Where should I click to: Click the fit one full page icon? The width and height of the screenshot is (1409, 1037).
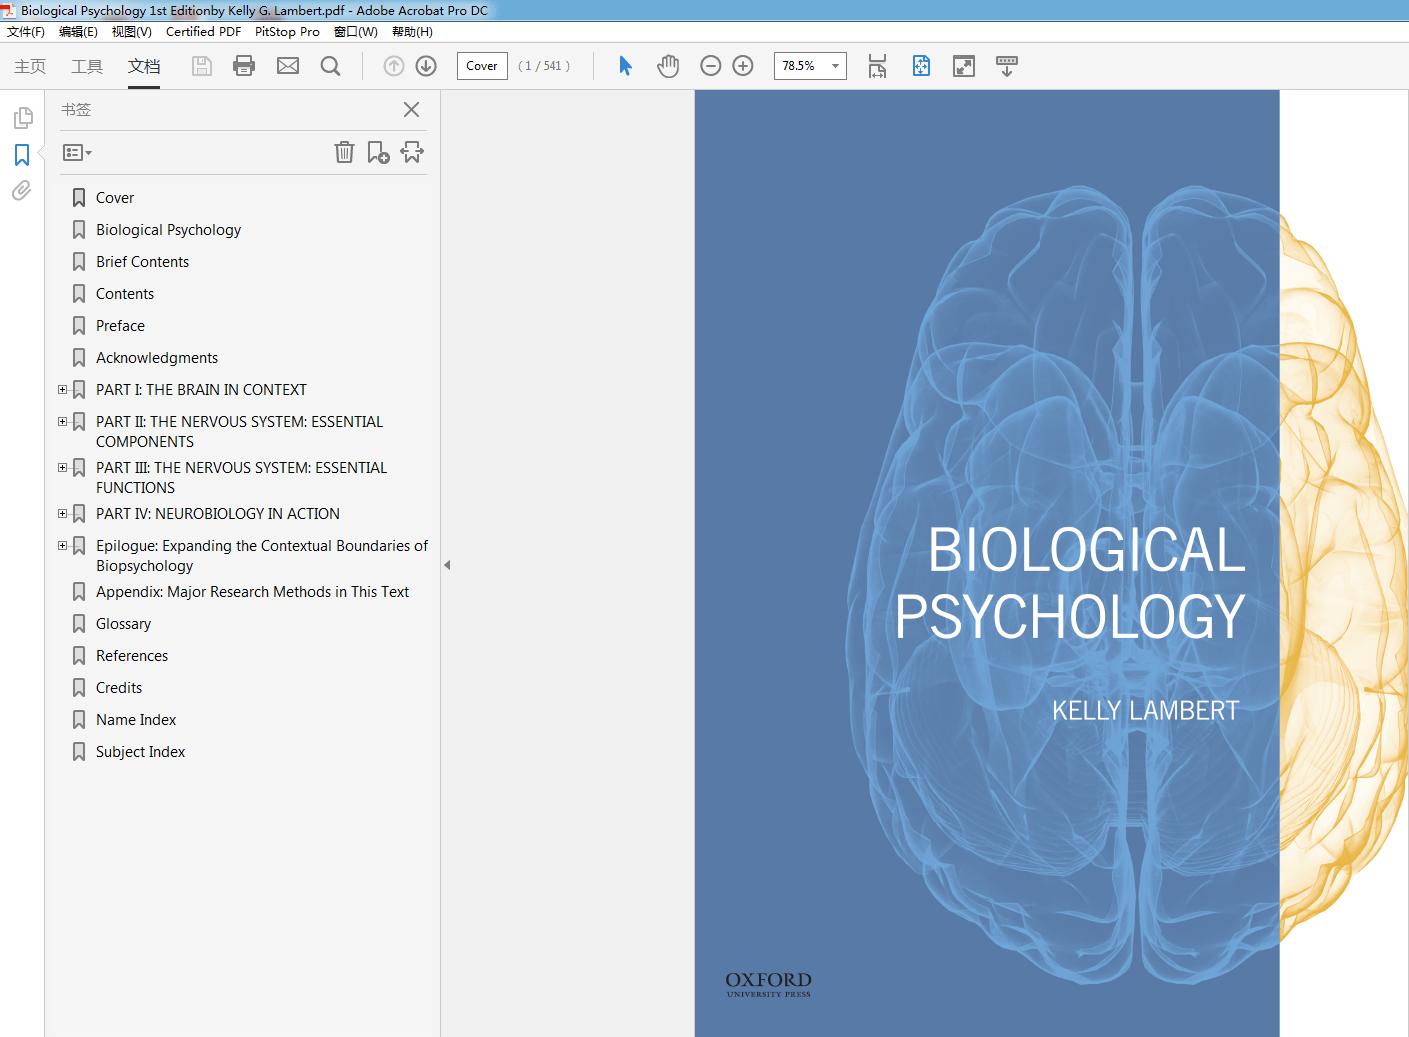[x=921, y=66]
